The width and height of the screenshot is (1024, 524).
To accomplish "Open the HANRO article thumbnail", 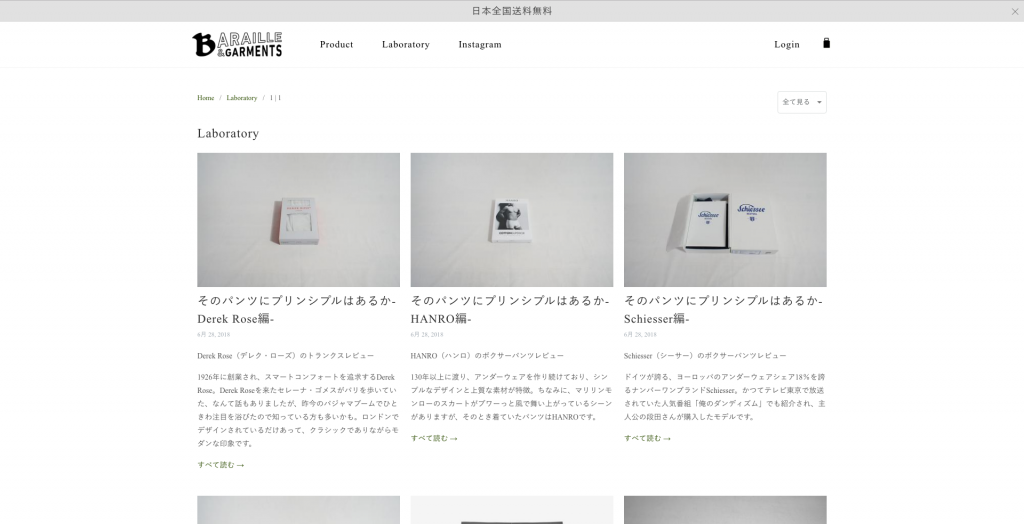I will (512, 220).
